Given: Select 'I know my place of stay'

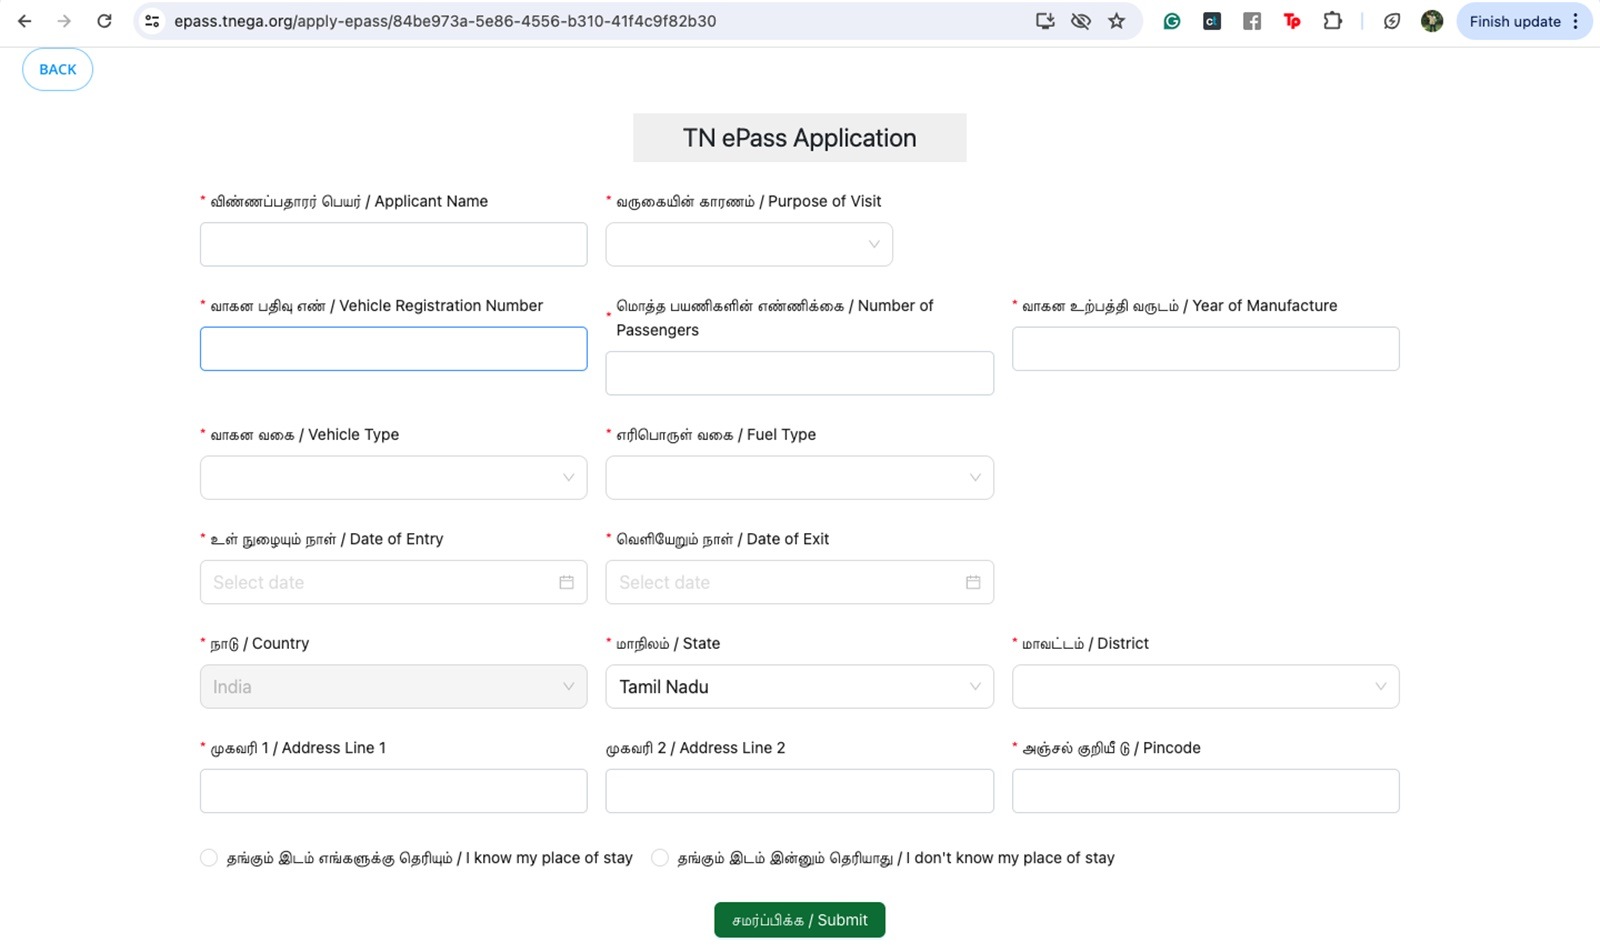Looking at the screenshot, I should tap(209, 858).
